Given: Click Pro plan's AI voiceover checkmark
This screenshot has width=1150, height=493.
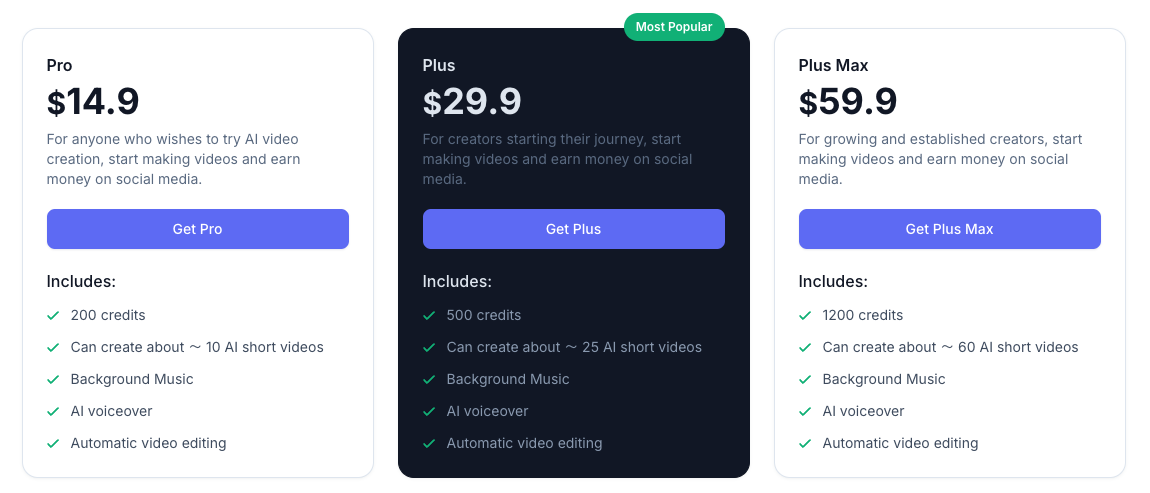Looking at the screenshot, I should 54,411.
